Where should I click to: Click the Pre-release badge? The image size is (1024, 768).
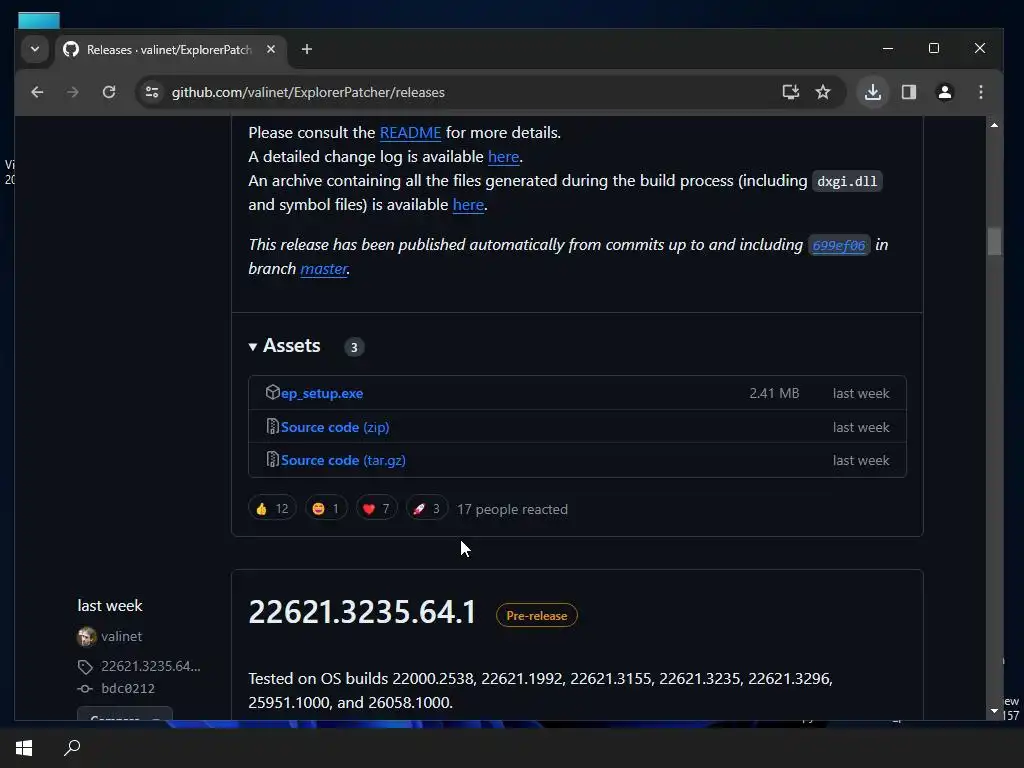tap(537, 615)
